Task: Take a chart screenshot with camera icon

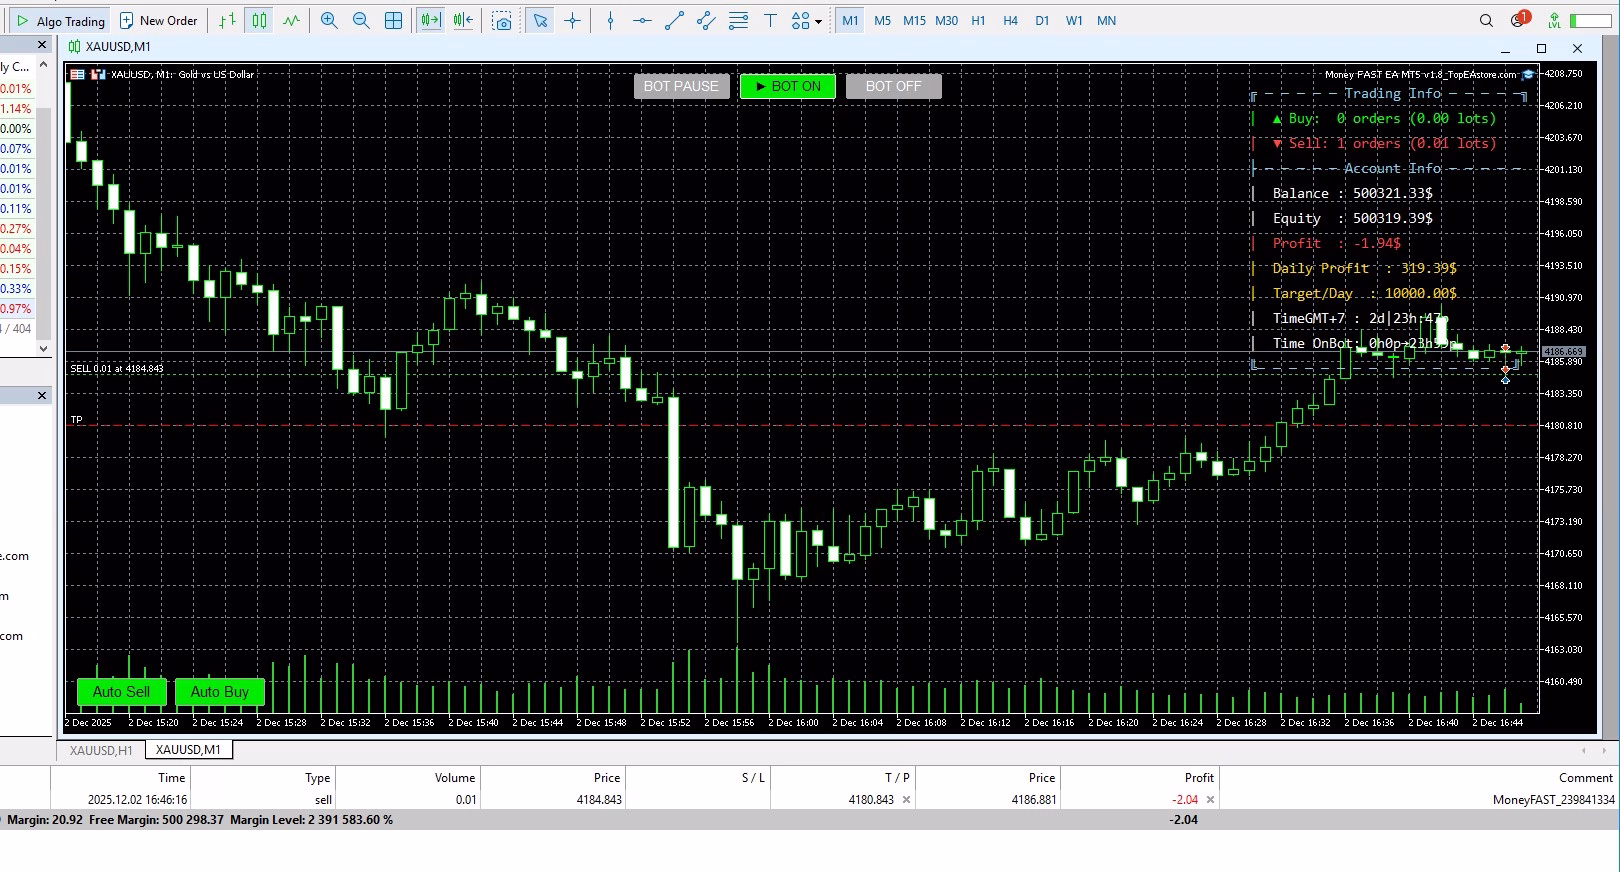Action: (x=502, y=21)
